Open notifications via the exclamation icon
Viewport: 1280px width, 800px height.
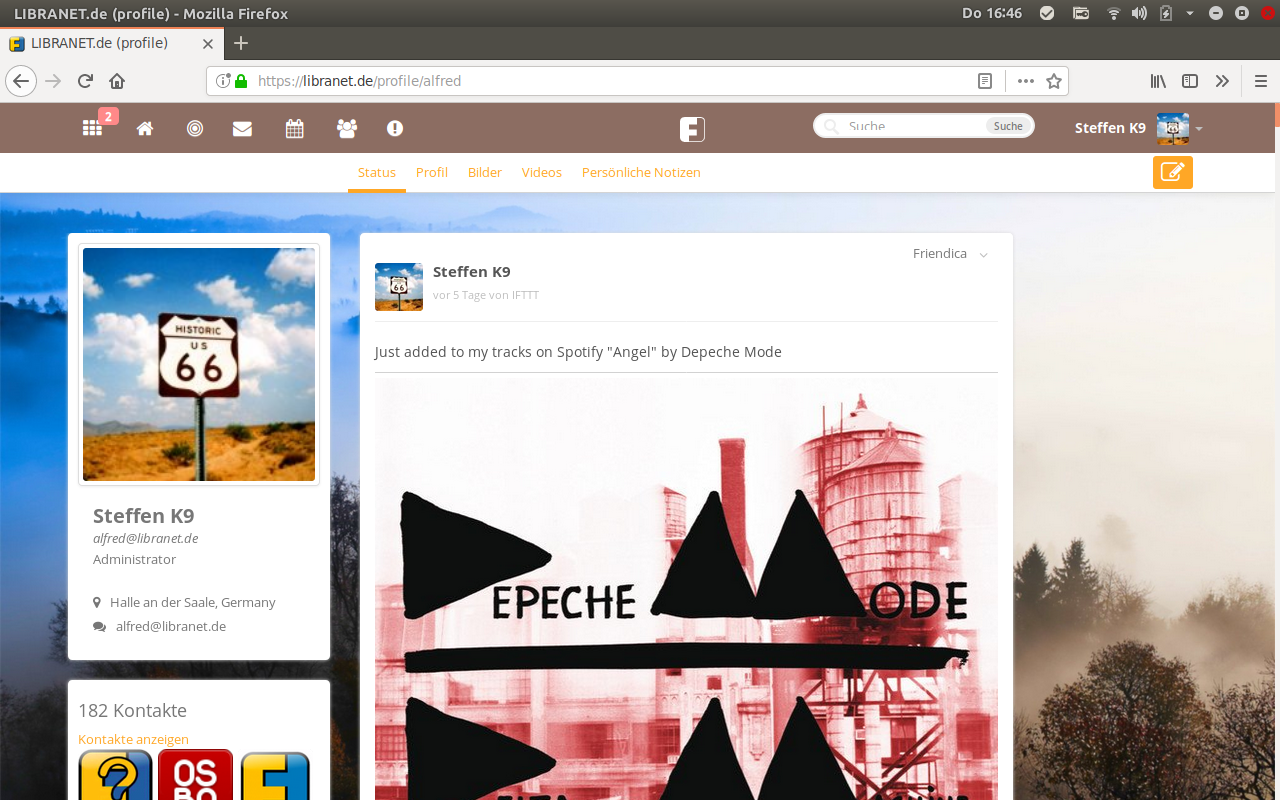tap(394, 128)
